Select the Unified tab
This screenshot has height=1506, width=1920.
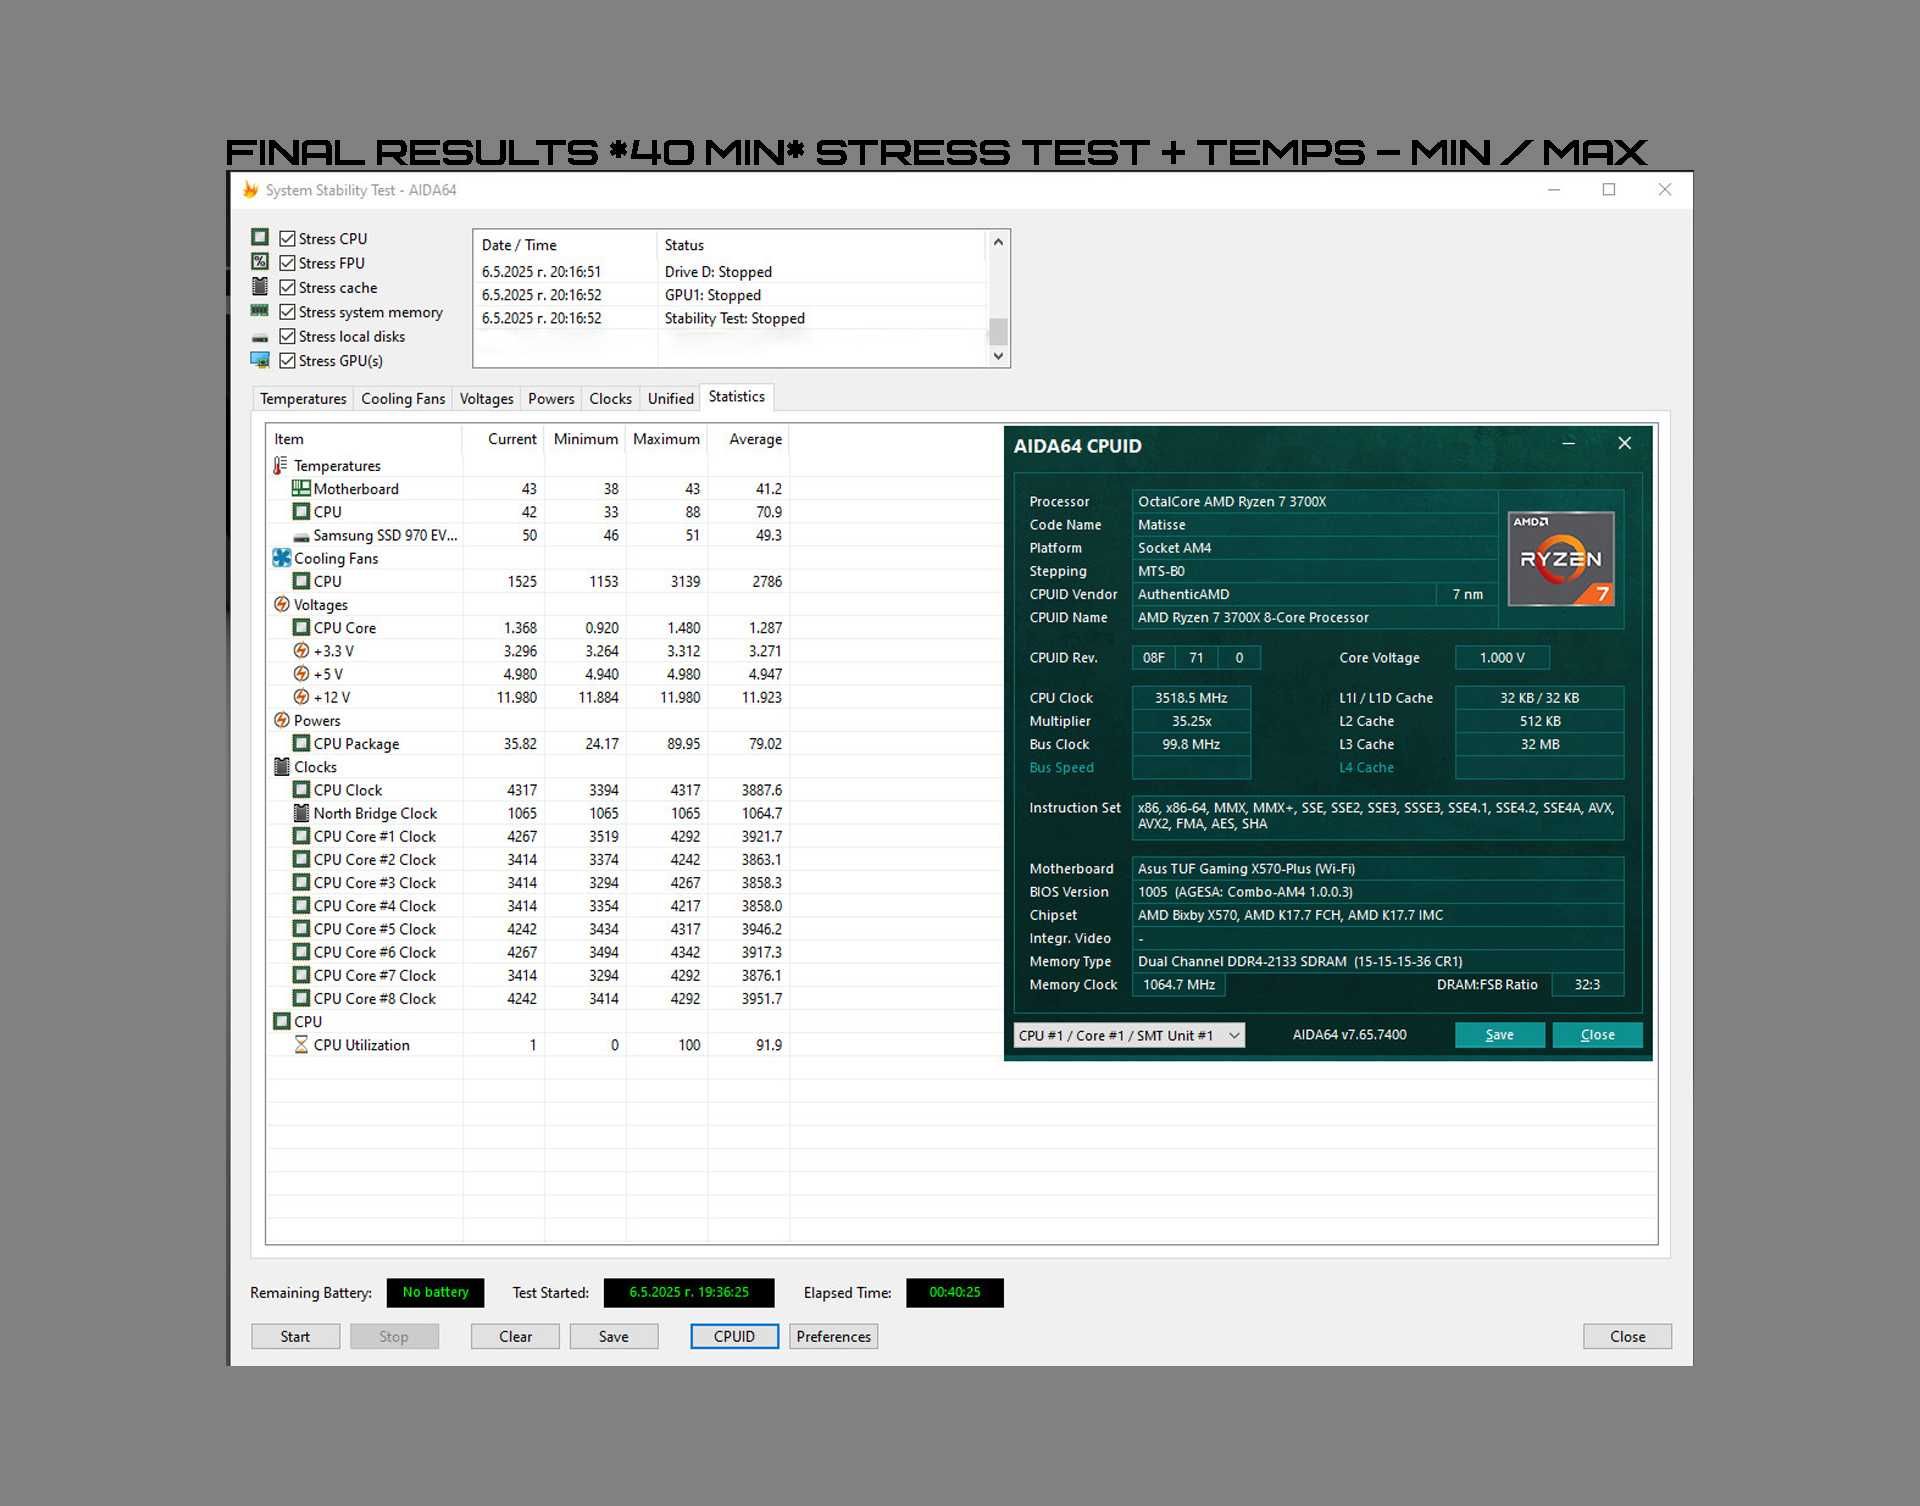670,399
